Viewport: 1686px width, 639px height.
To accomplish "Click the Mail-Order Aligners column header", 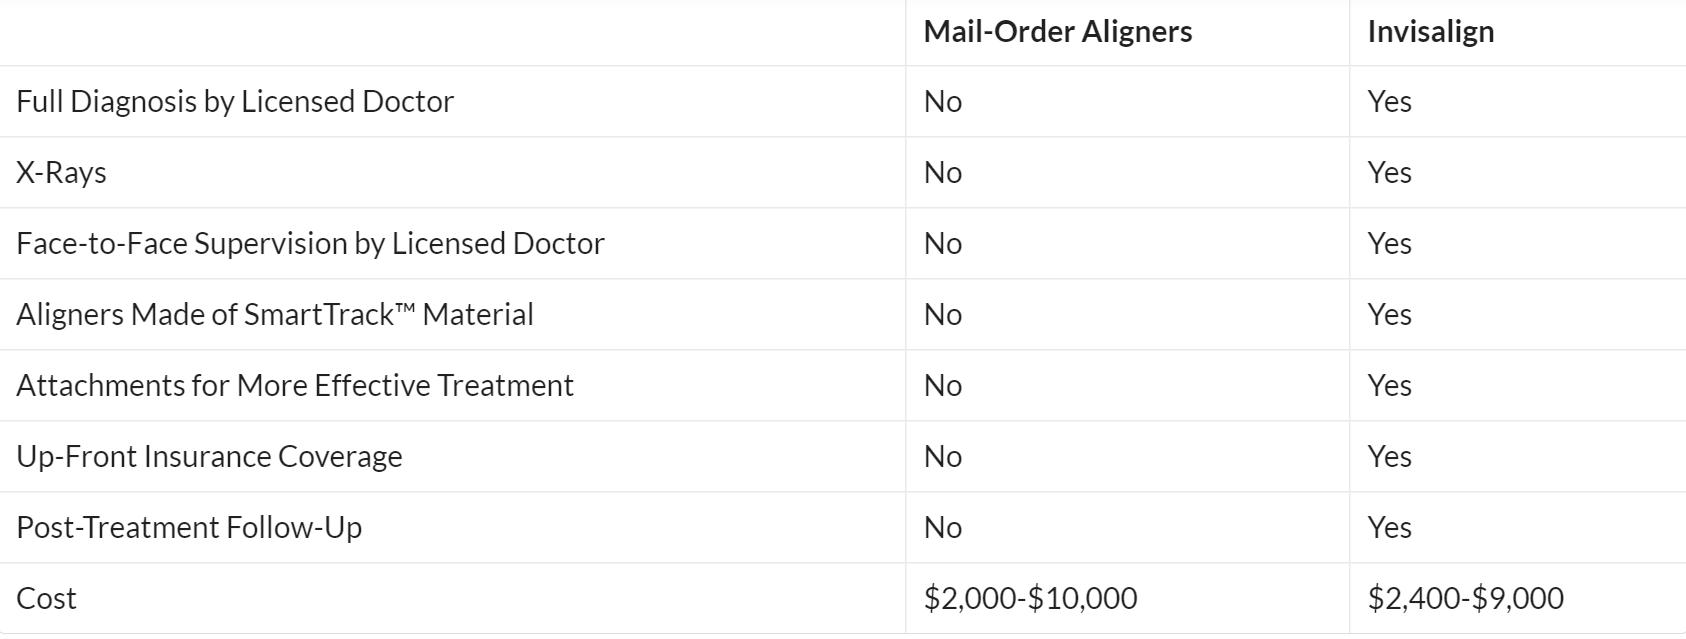I will pos(1057,32).
